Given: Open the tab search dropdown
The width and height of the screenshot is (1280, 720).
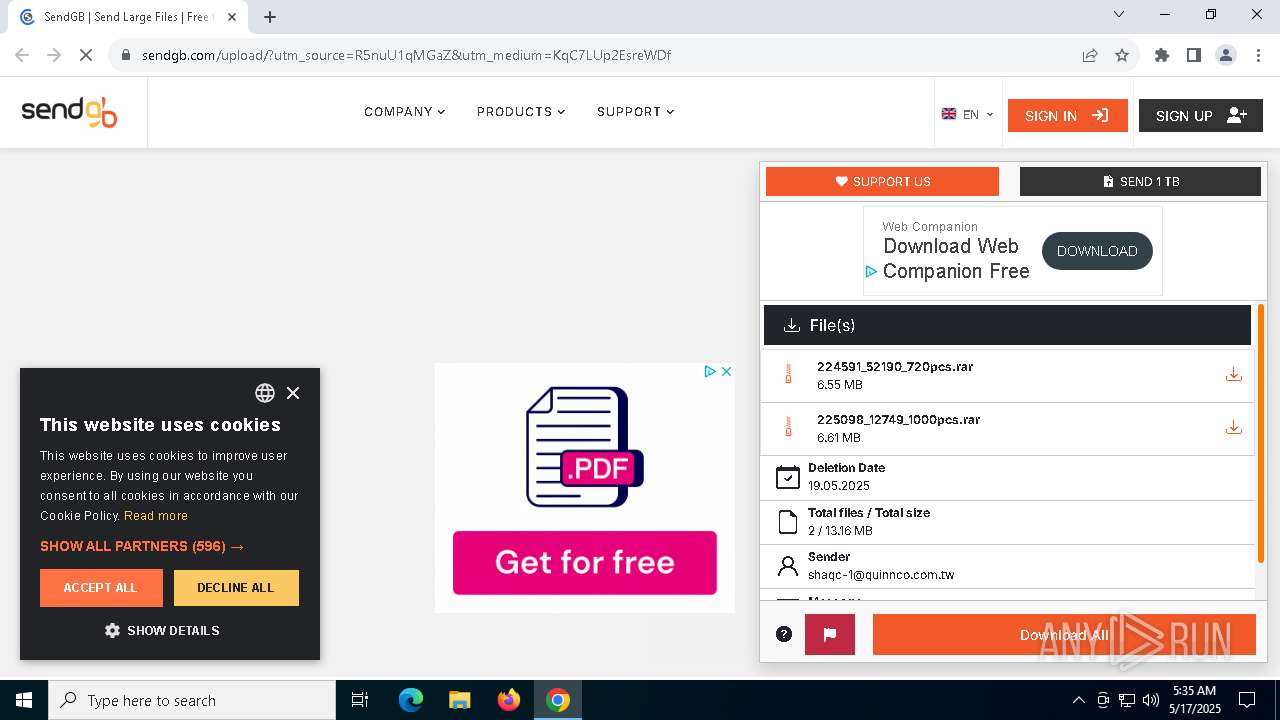Looking at the screenshot, I should coord(1119,14).
